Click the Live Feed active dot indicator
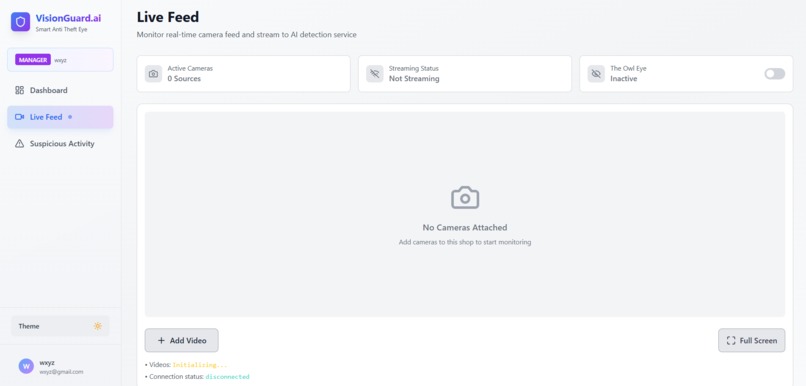This screenshot has width=806, height=386. pyautogui.click(x=70, y=117)
